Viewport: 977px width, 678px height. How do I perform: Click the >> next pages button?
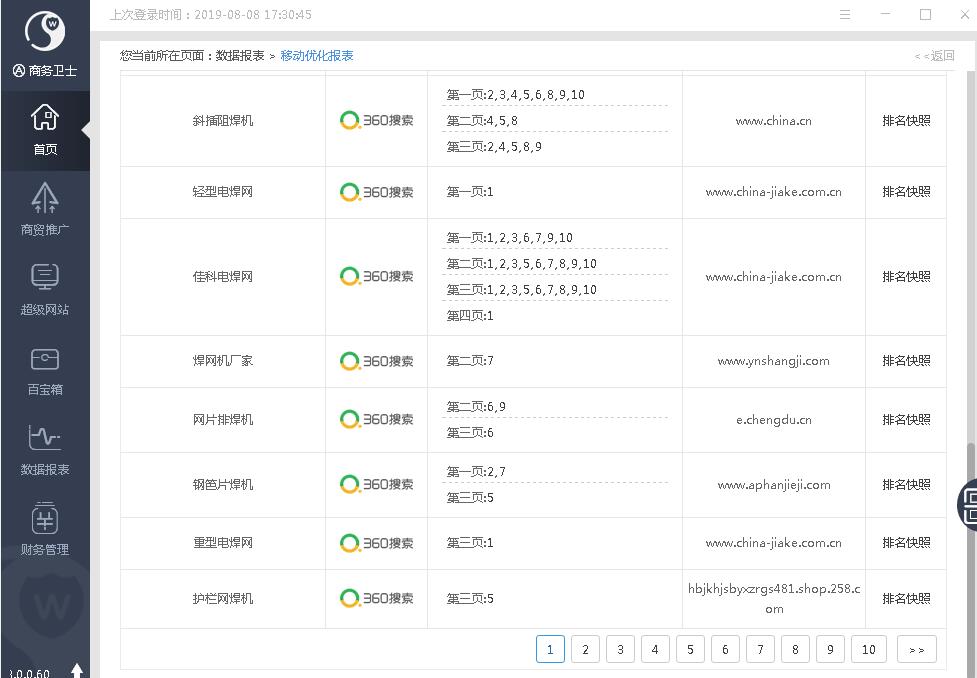916,649
